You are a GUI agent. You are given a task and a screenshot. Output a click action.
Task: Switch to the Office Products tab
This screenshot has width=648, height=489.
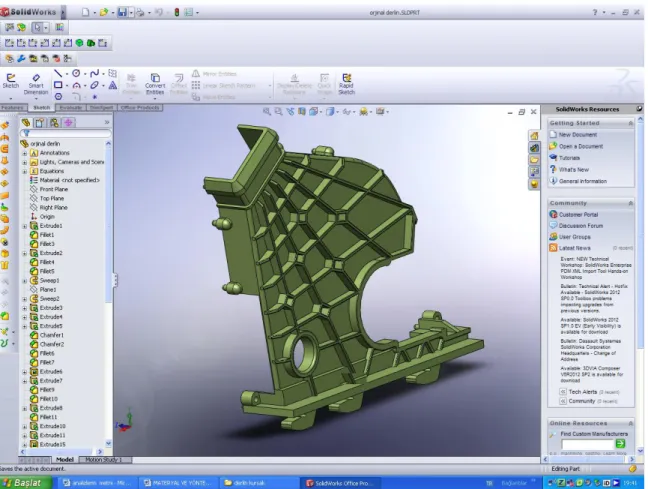click(140, 107)
